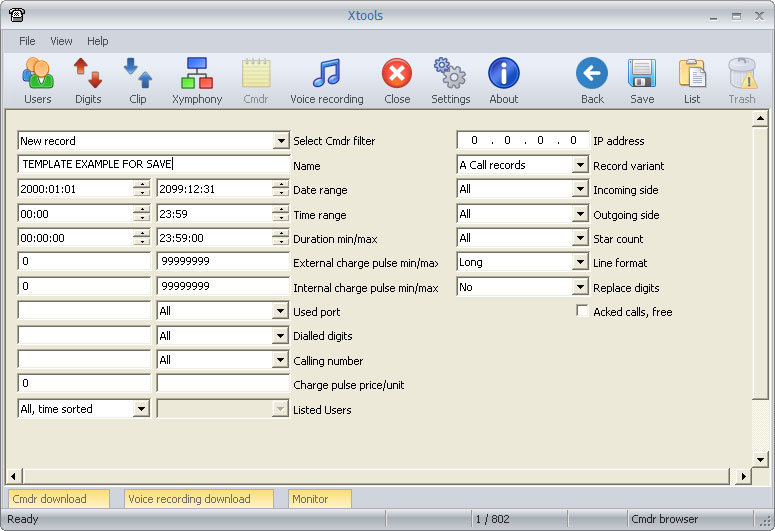Open the Clip tool
This screenshot has width=775, height=531.
138,80
